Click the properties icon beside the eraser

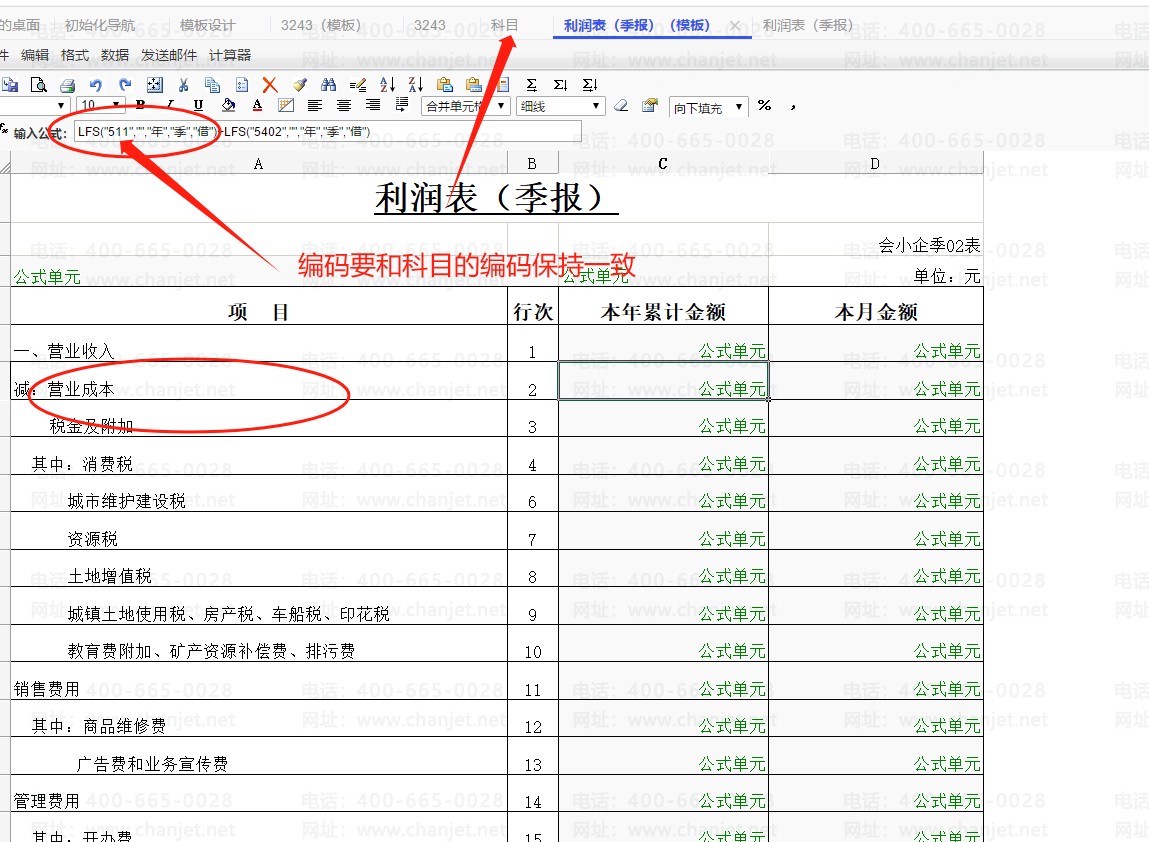pos(649,106)
